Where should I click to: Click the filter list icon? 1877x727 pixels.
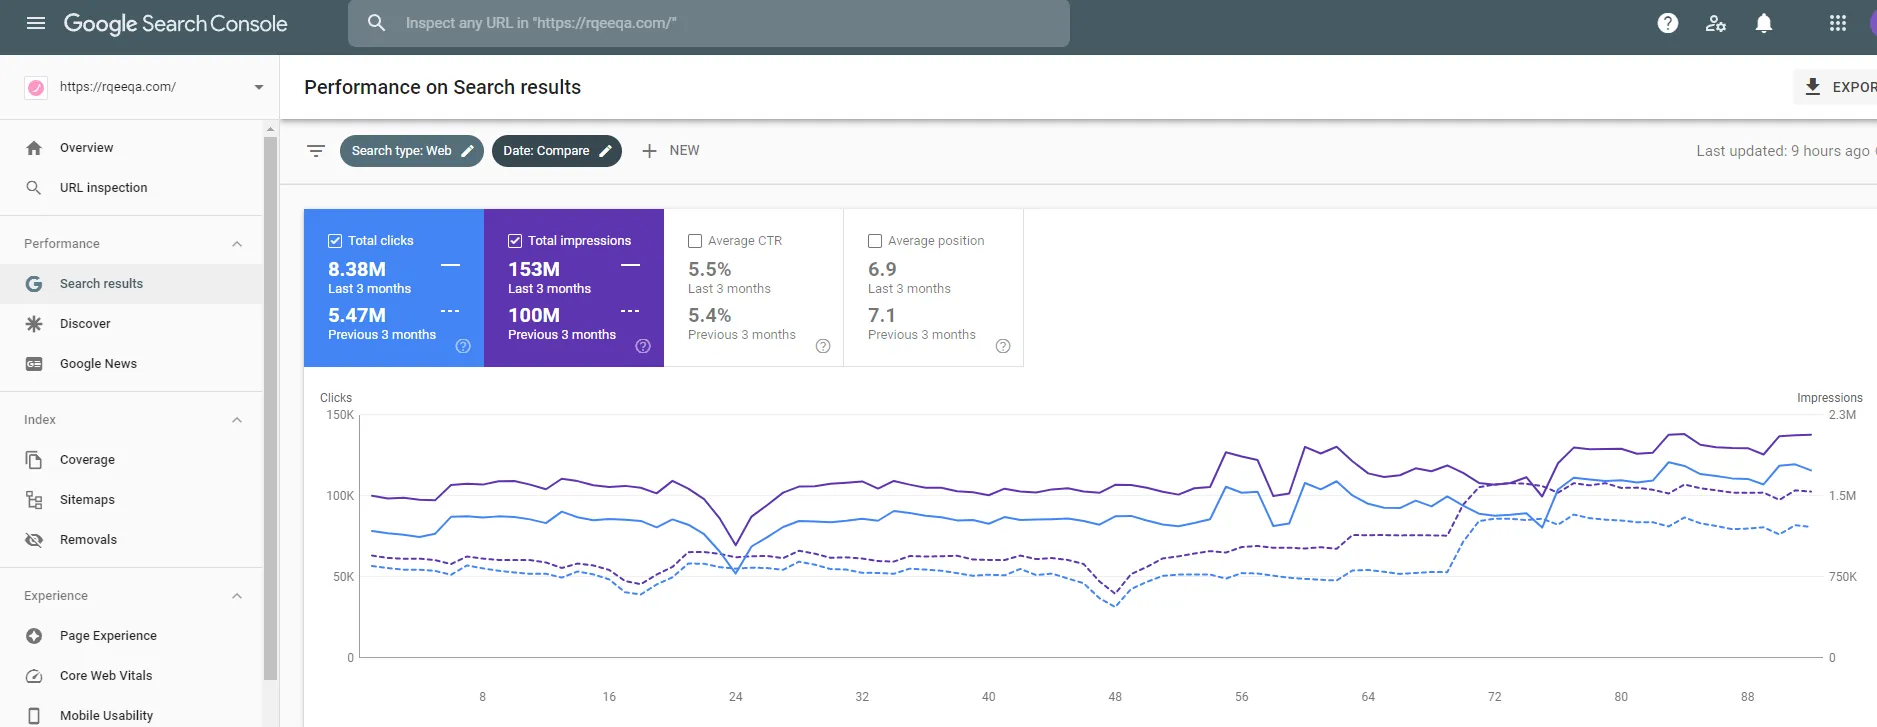coord(316,151)
